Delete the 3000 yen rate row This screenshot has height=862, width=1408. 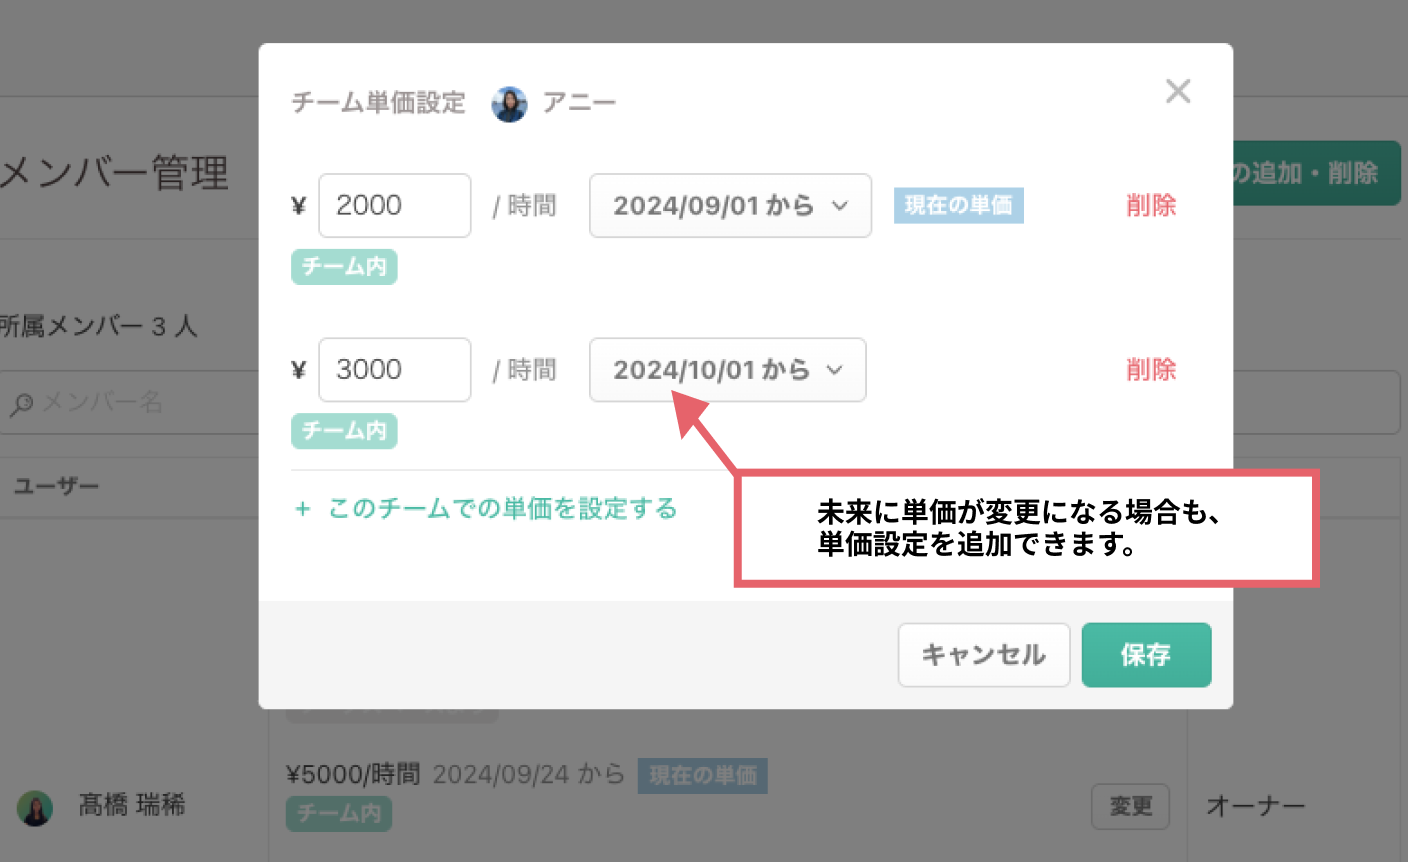click(1150, 370)
